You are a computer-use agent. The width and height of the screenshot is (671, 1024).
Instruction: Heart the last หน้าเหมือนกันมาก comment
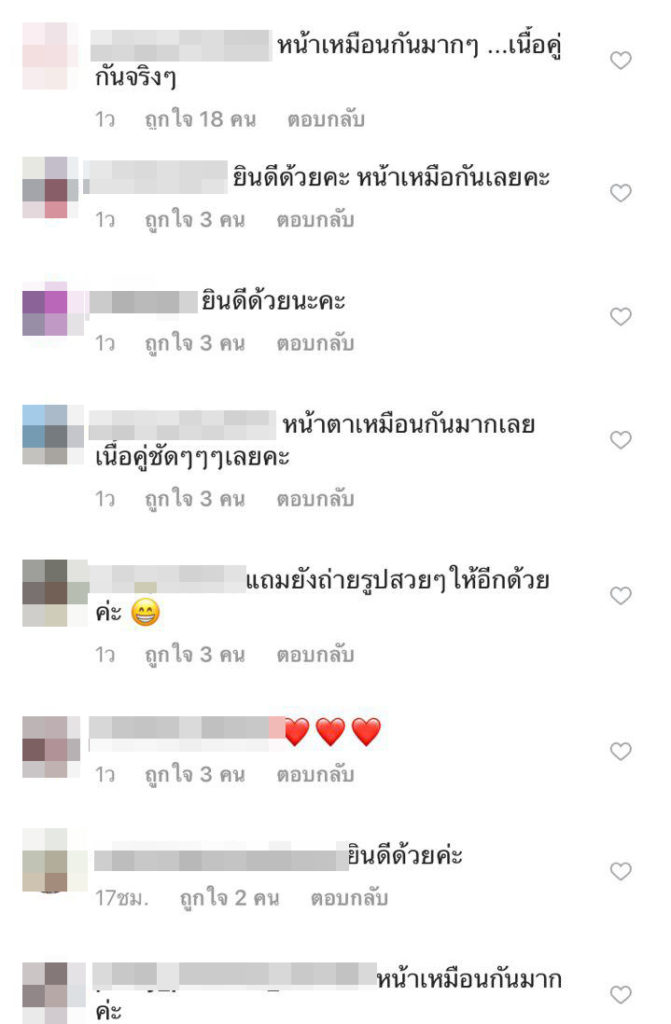pyautogui.click(x=621, y=994)
